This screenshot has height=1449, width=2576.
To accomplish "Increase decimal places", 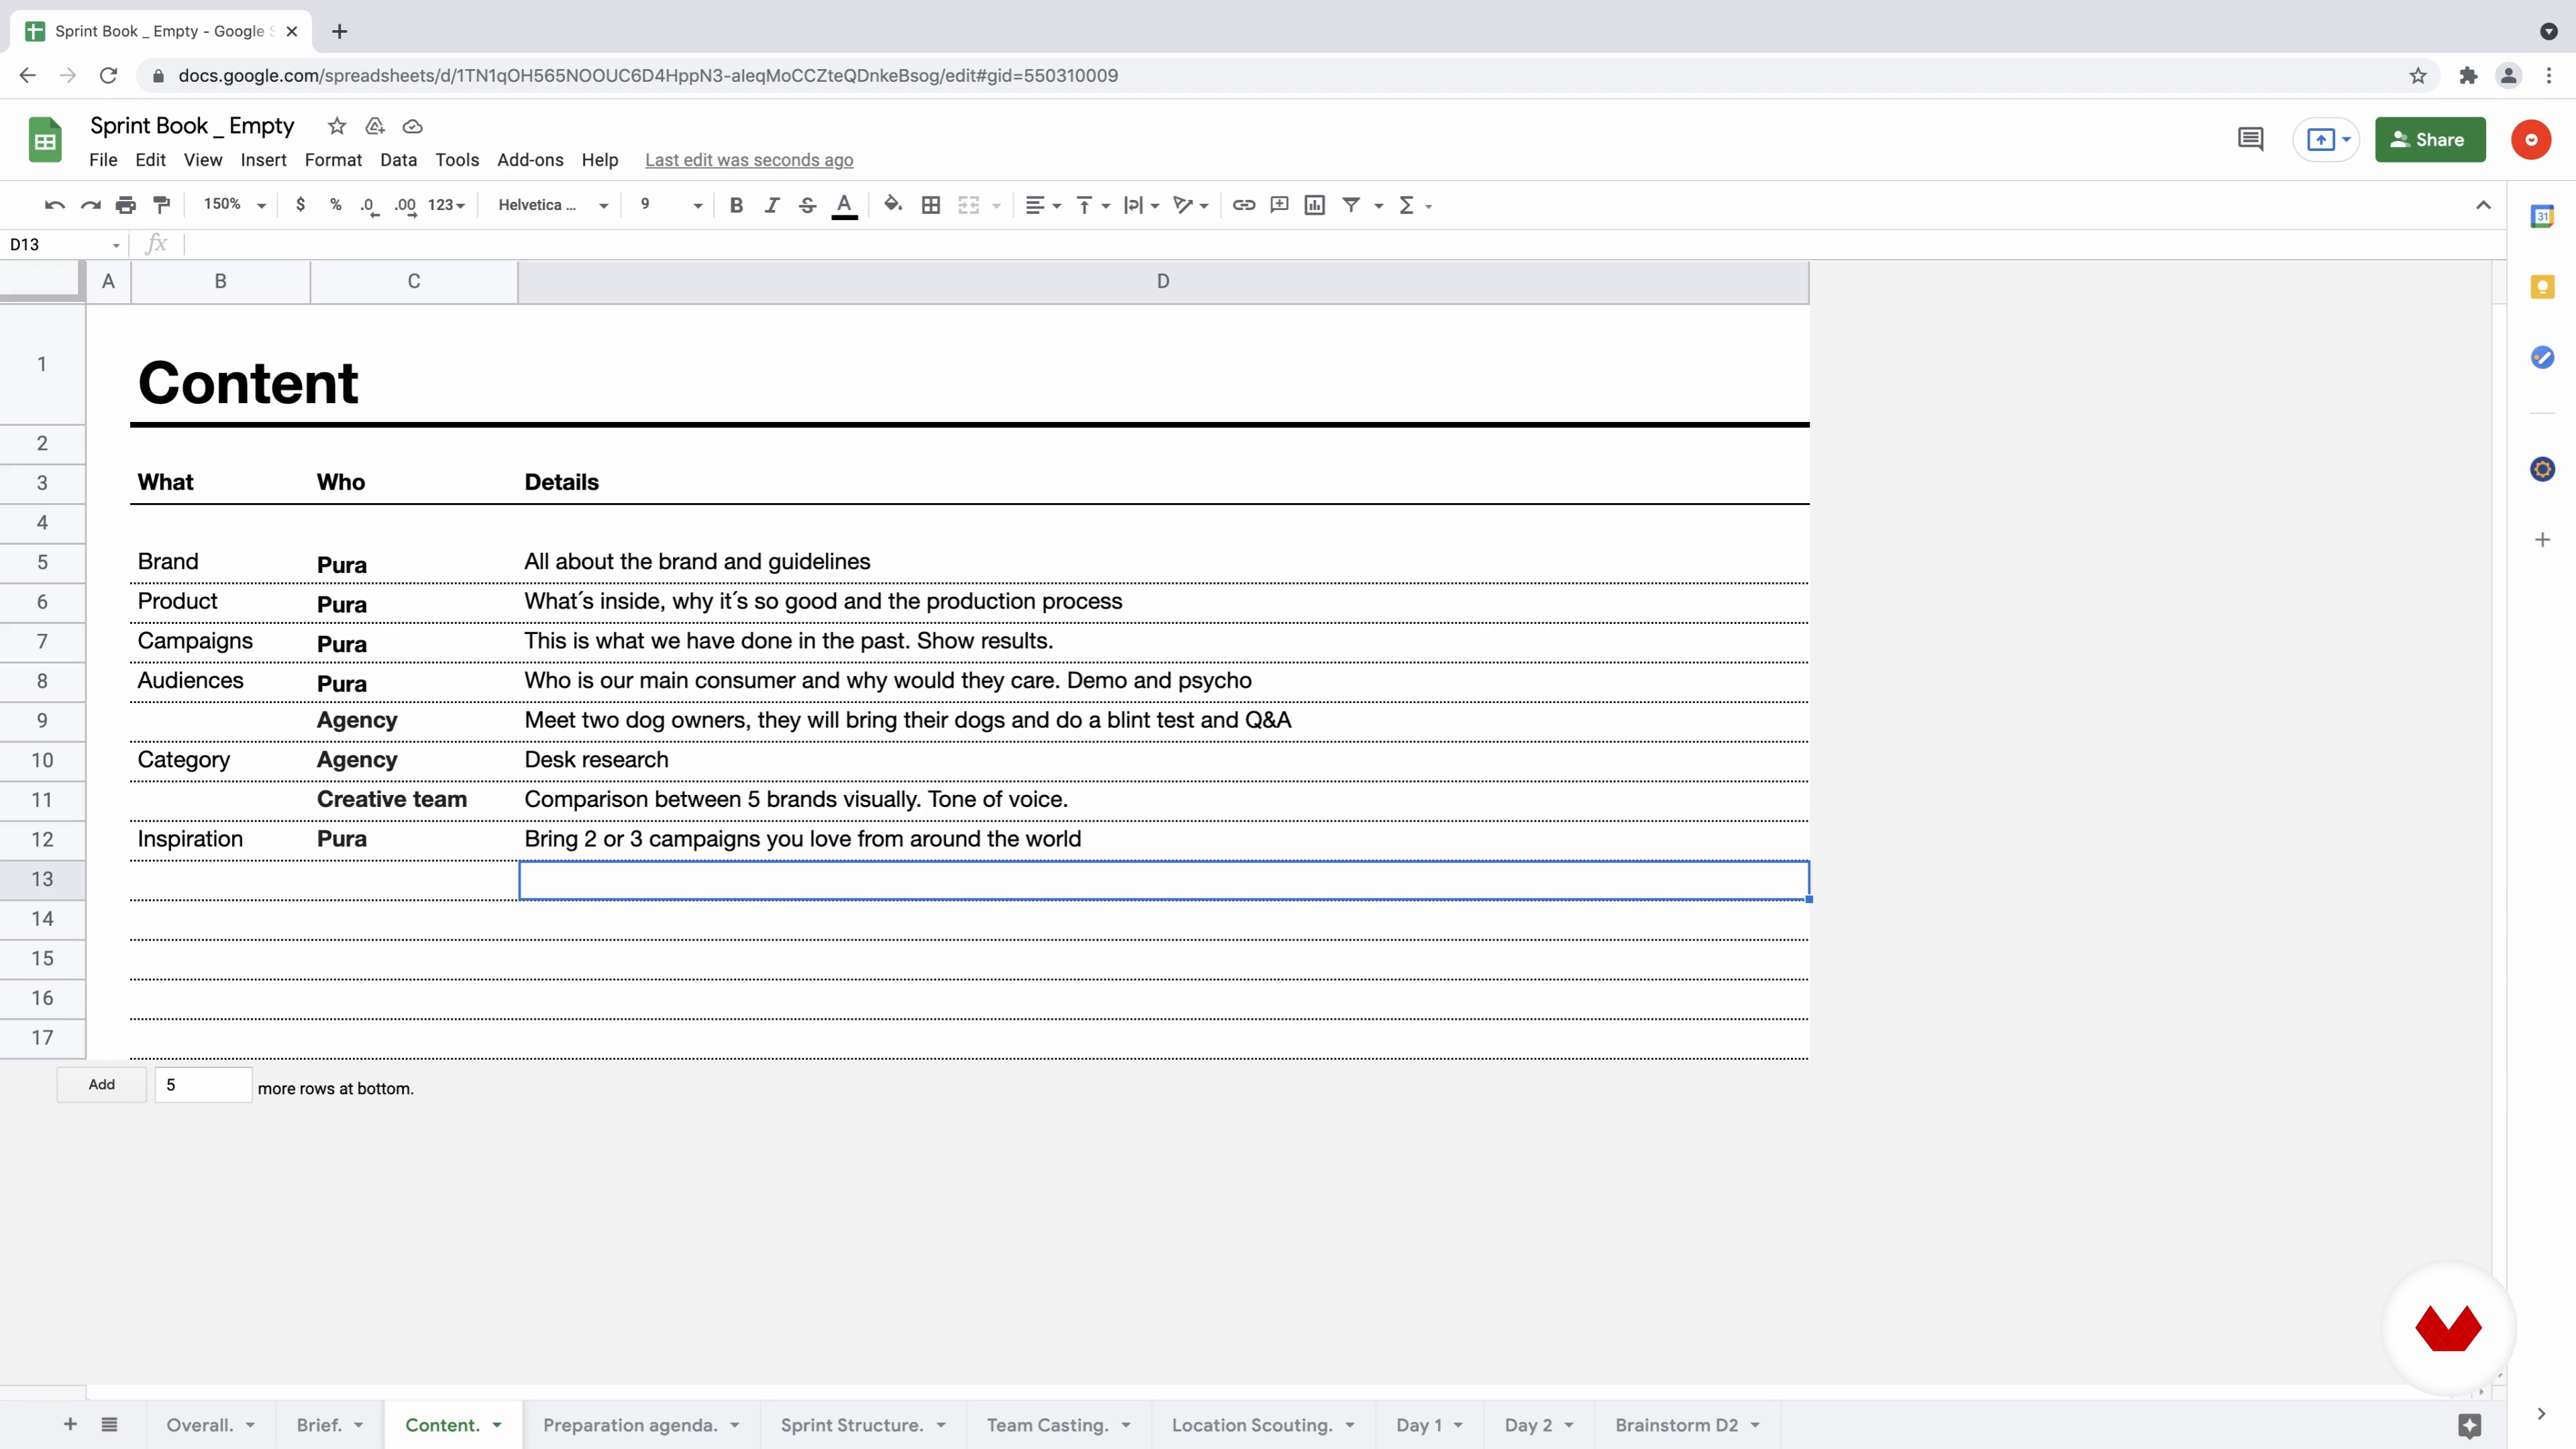I will [405, 205].
